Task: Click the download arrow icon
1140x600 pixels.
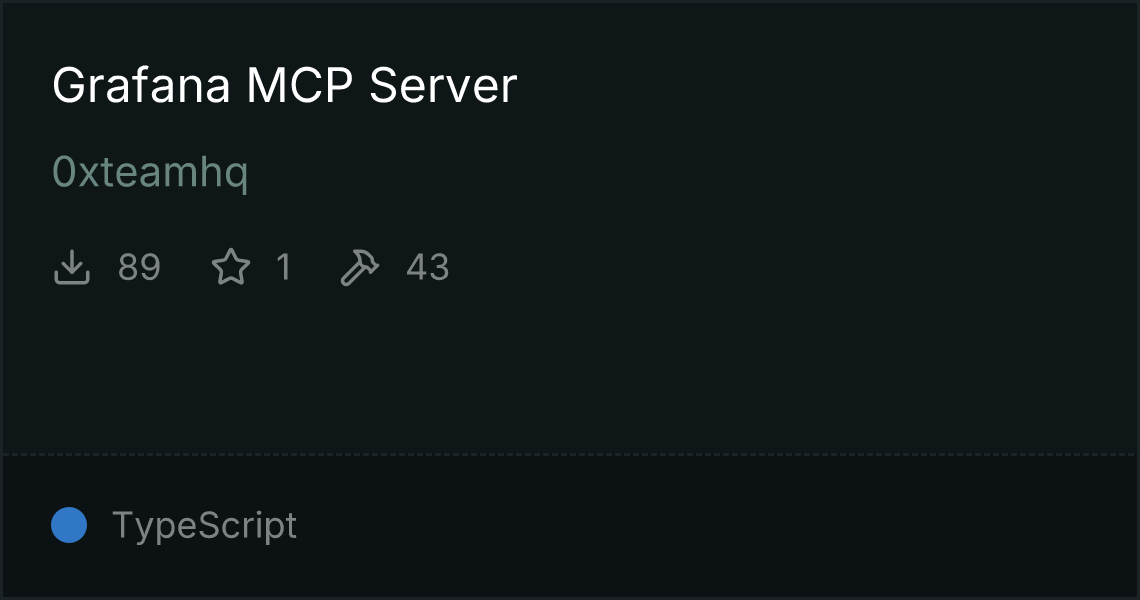Action: (72, 267)
